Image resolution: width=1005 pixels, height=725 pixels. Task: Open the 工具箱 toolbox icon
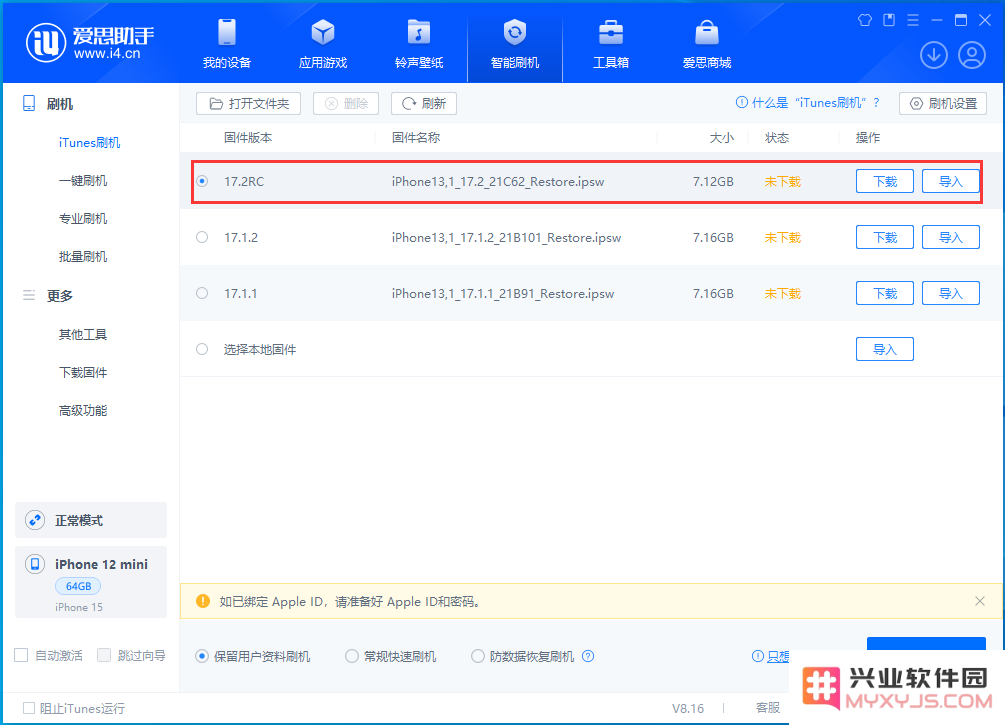pyautogui.click(x=611, y=32)
